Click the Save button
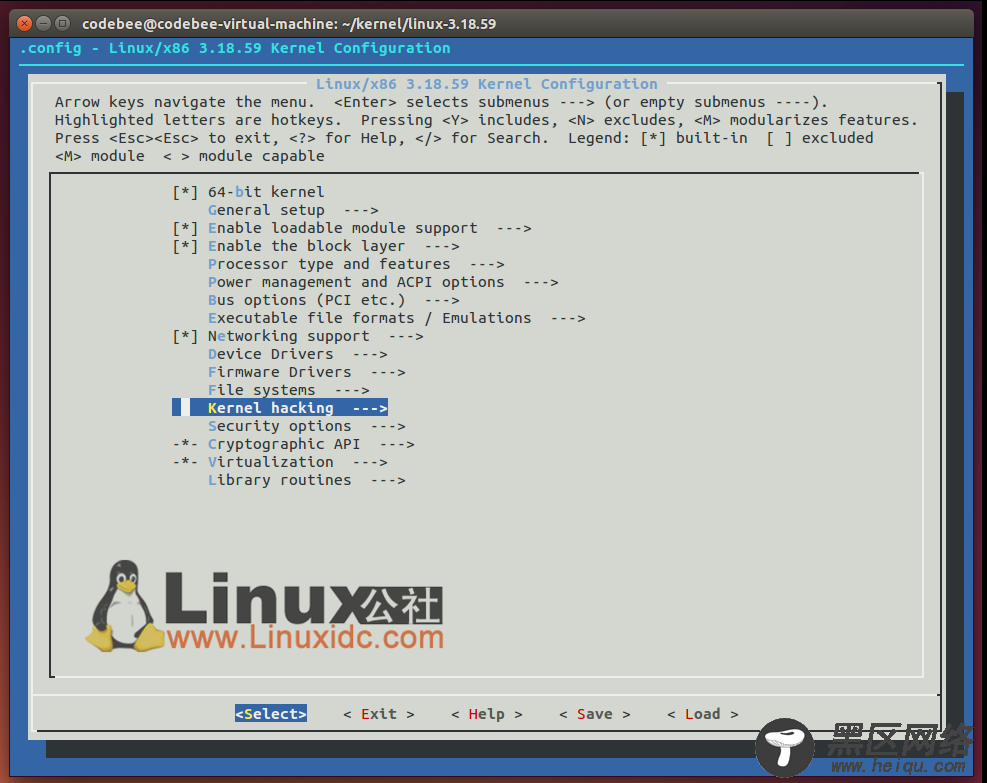Viewport: 987px width, 783px height. coord(595,714)
